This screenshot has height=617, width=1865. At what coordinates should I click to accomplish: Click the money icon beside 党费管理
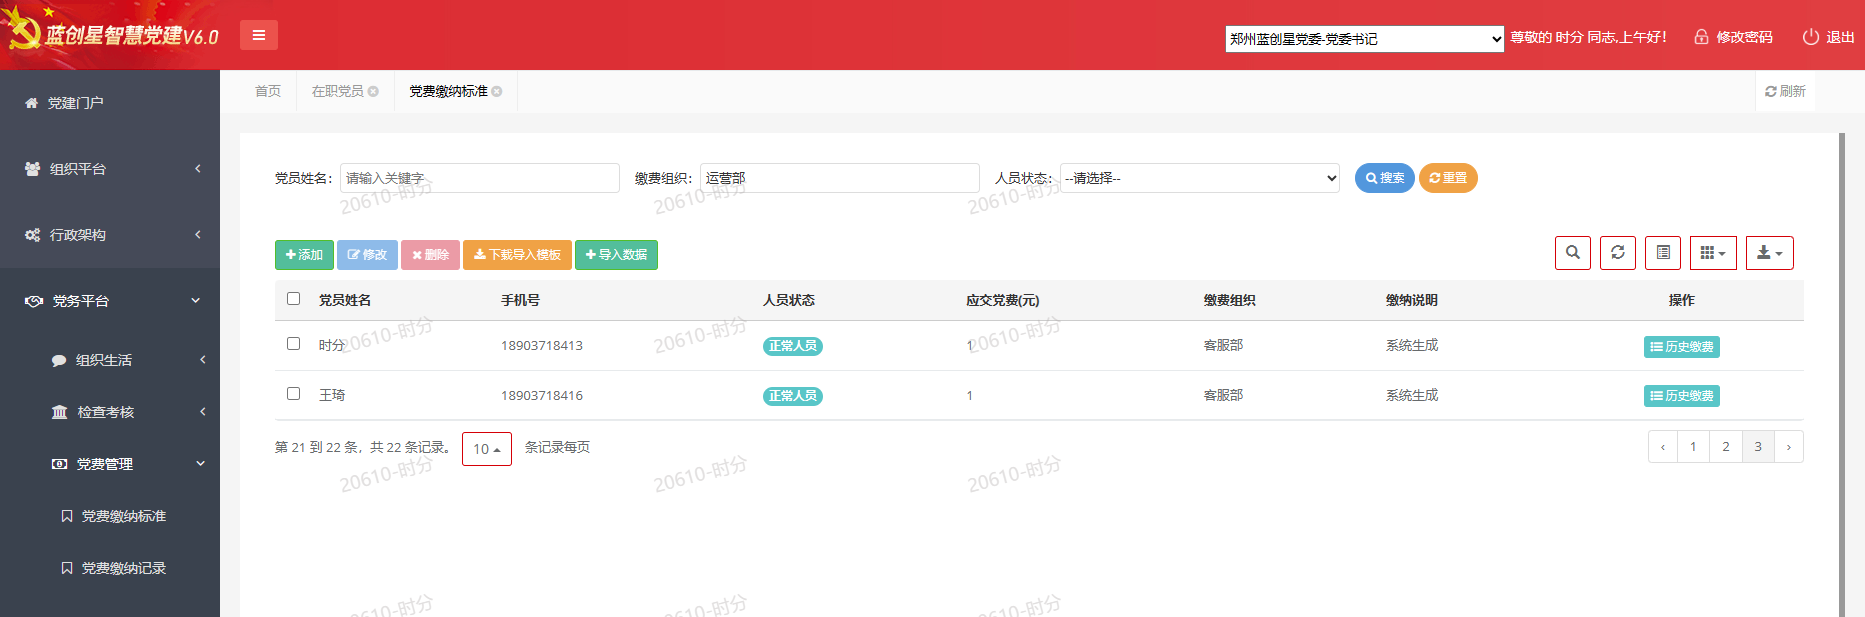(60, 464)
